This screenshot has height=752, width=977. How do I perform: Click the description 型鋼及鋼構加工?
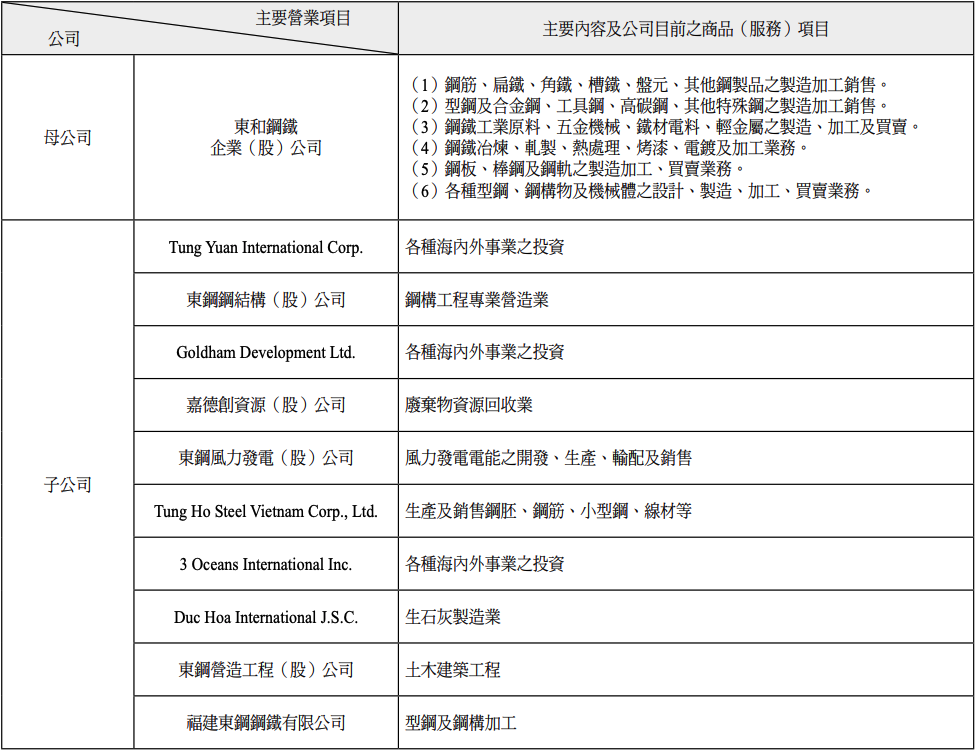coord(460,723)
